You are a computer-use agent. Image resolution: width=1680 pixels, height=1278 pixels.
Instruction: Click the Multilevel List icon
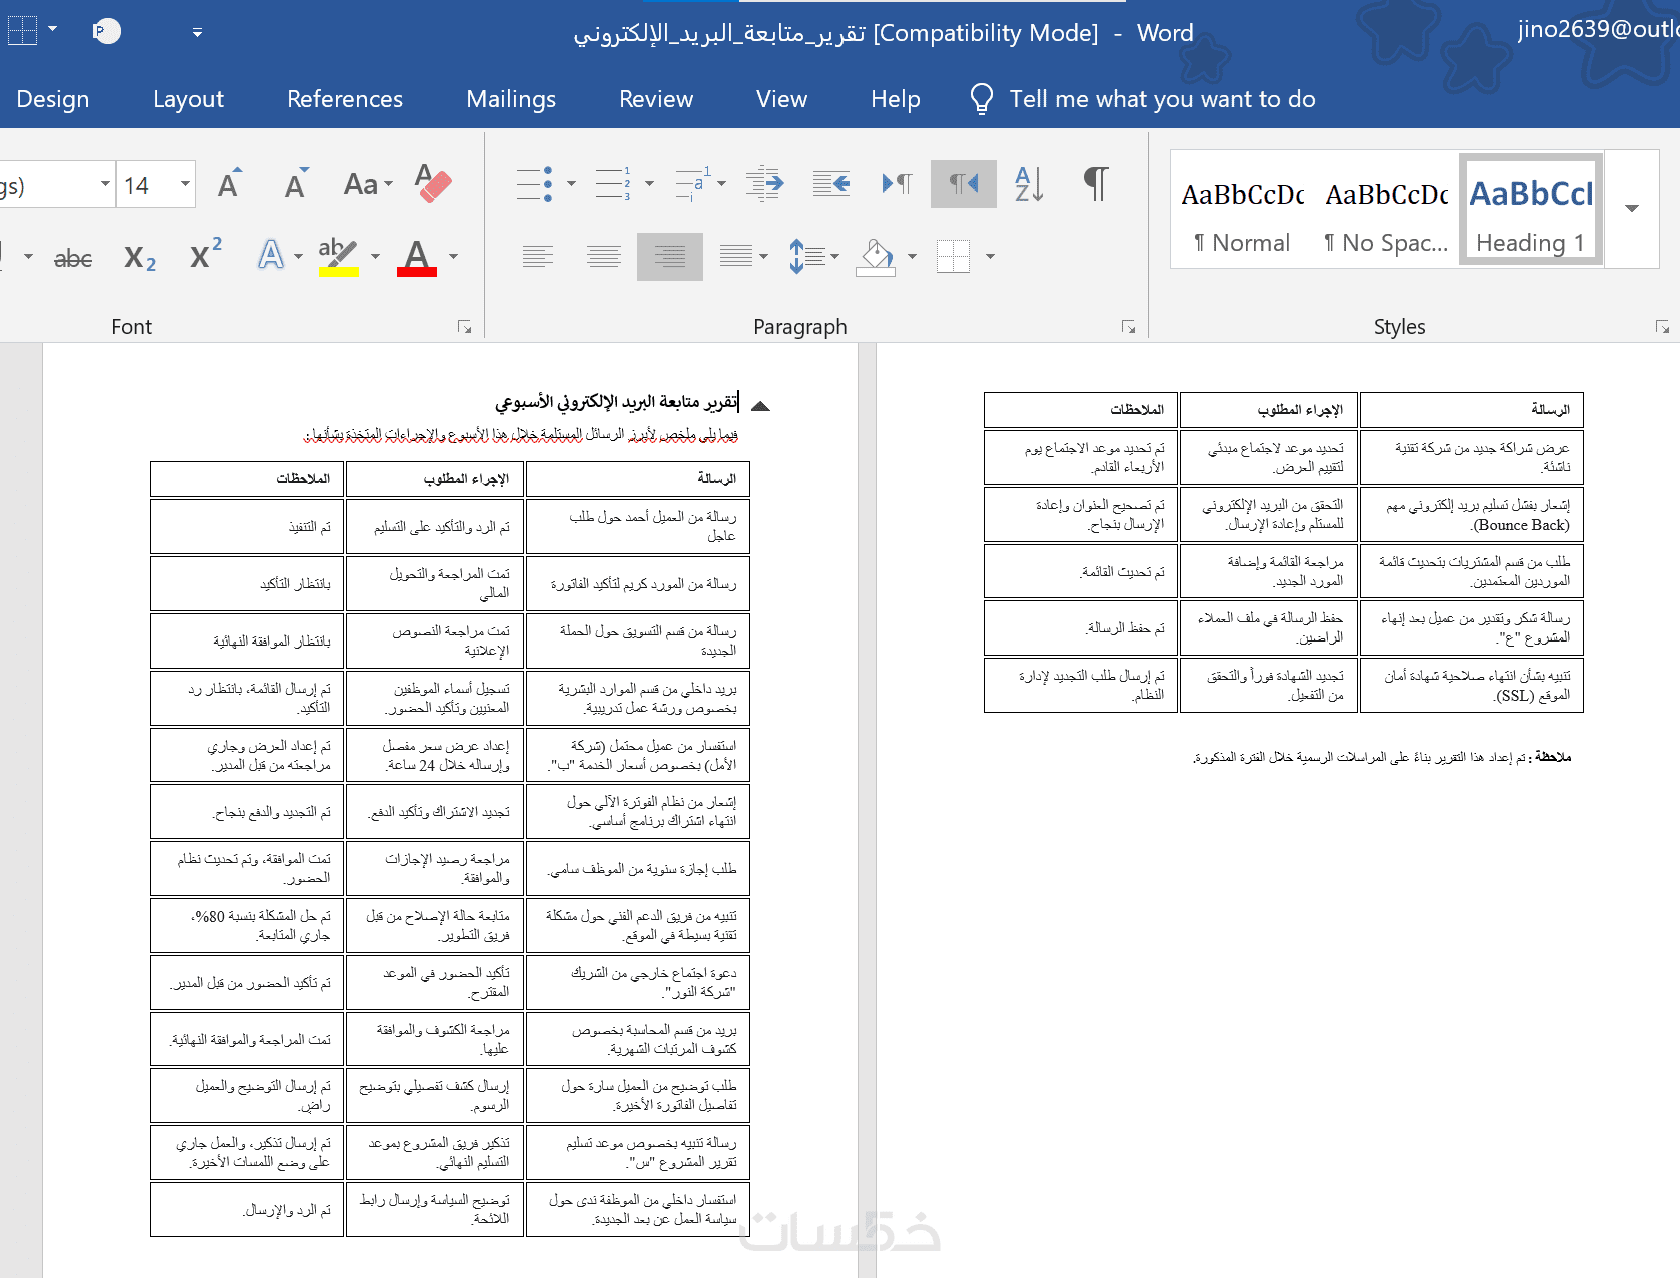coord(692,184)
